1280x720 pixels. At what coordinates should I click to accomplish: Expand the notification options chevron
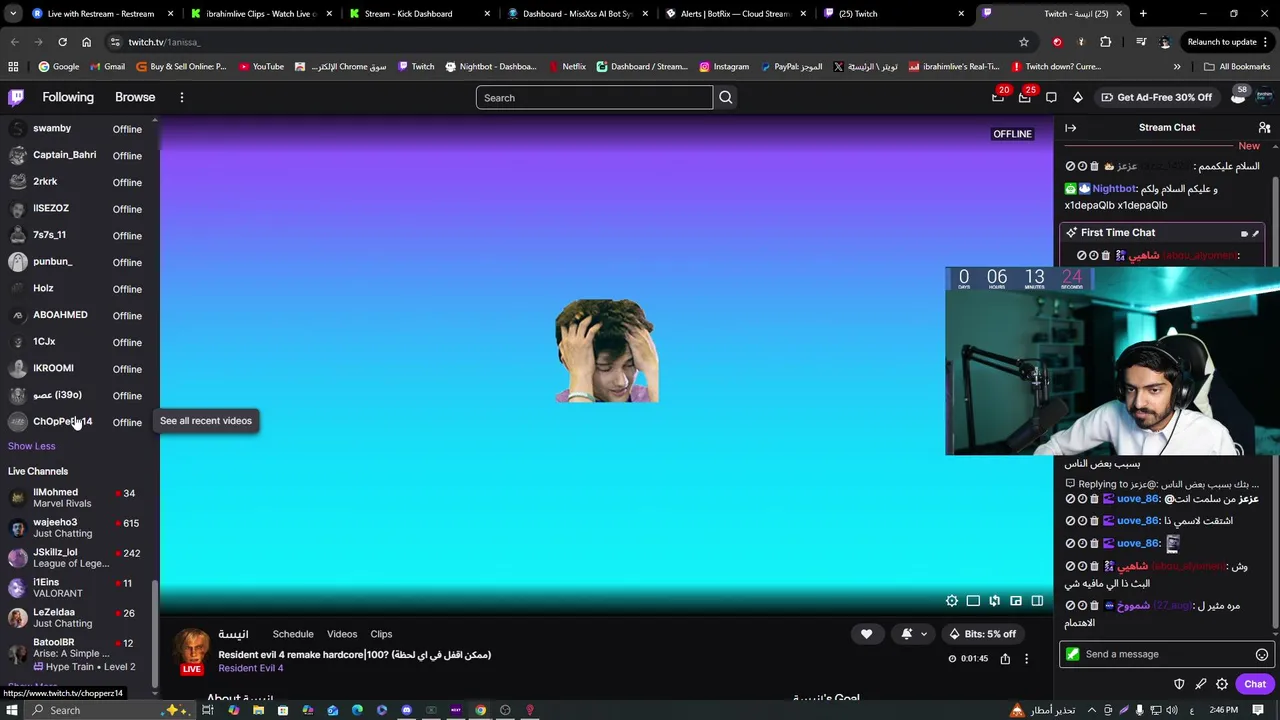coord(924,634)
